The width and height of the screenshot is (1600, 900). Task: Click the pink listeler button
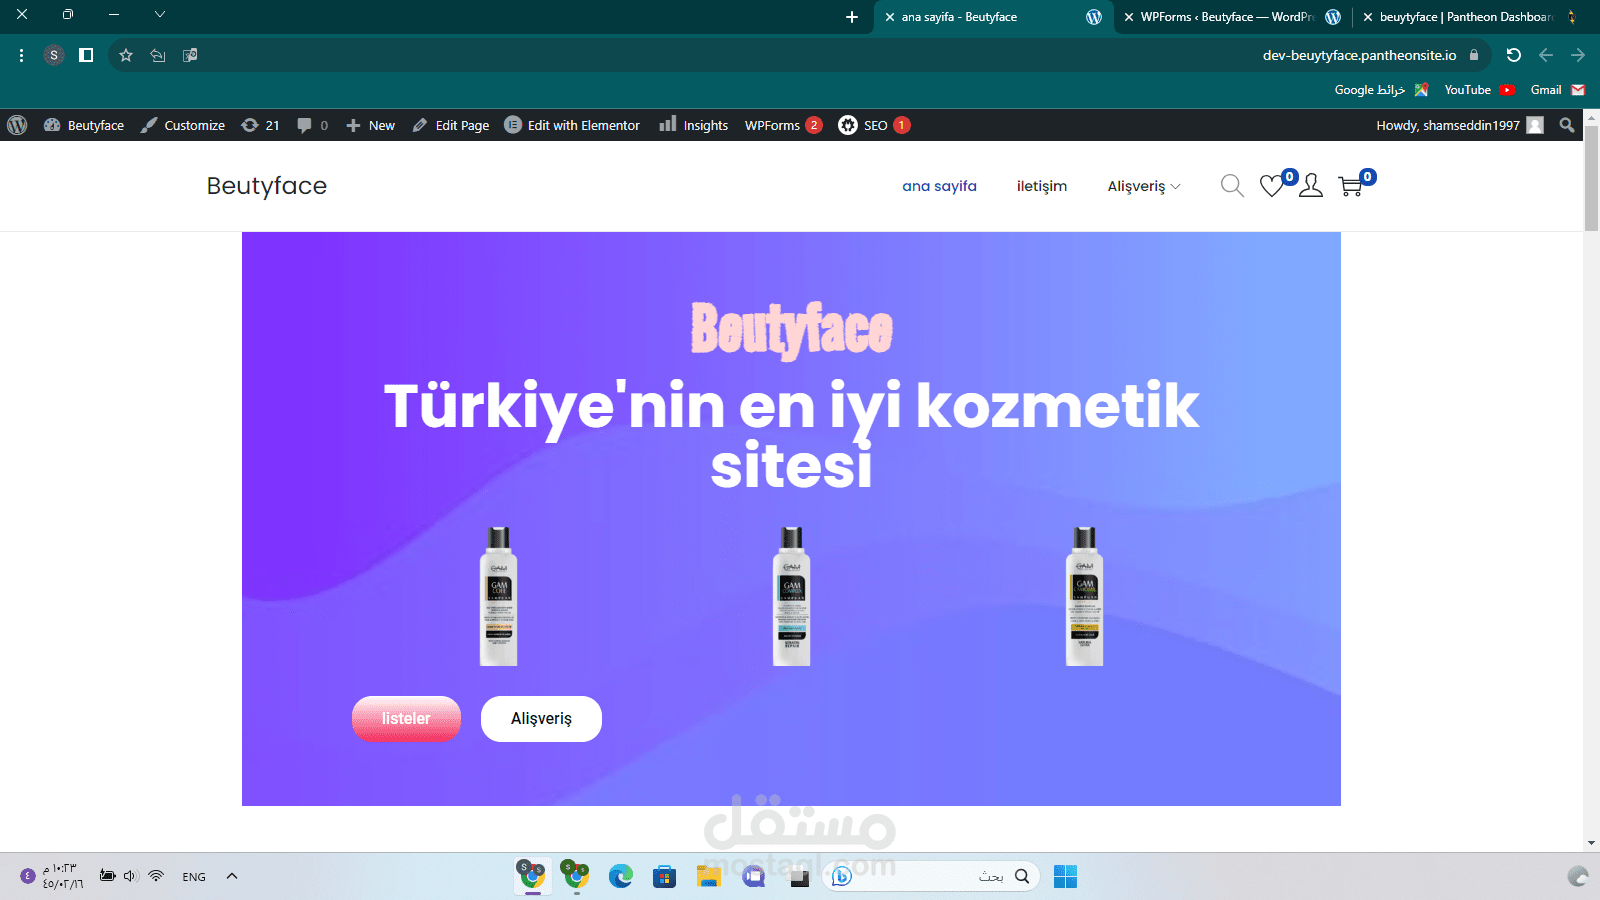[x=406, y=719]
